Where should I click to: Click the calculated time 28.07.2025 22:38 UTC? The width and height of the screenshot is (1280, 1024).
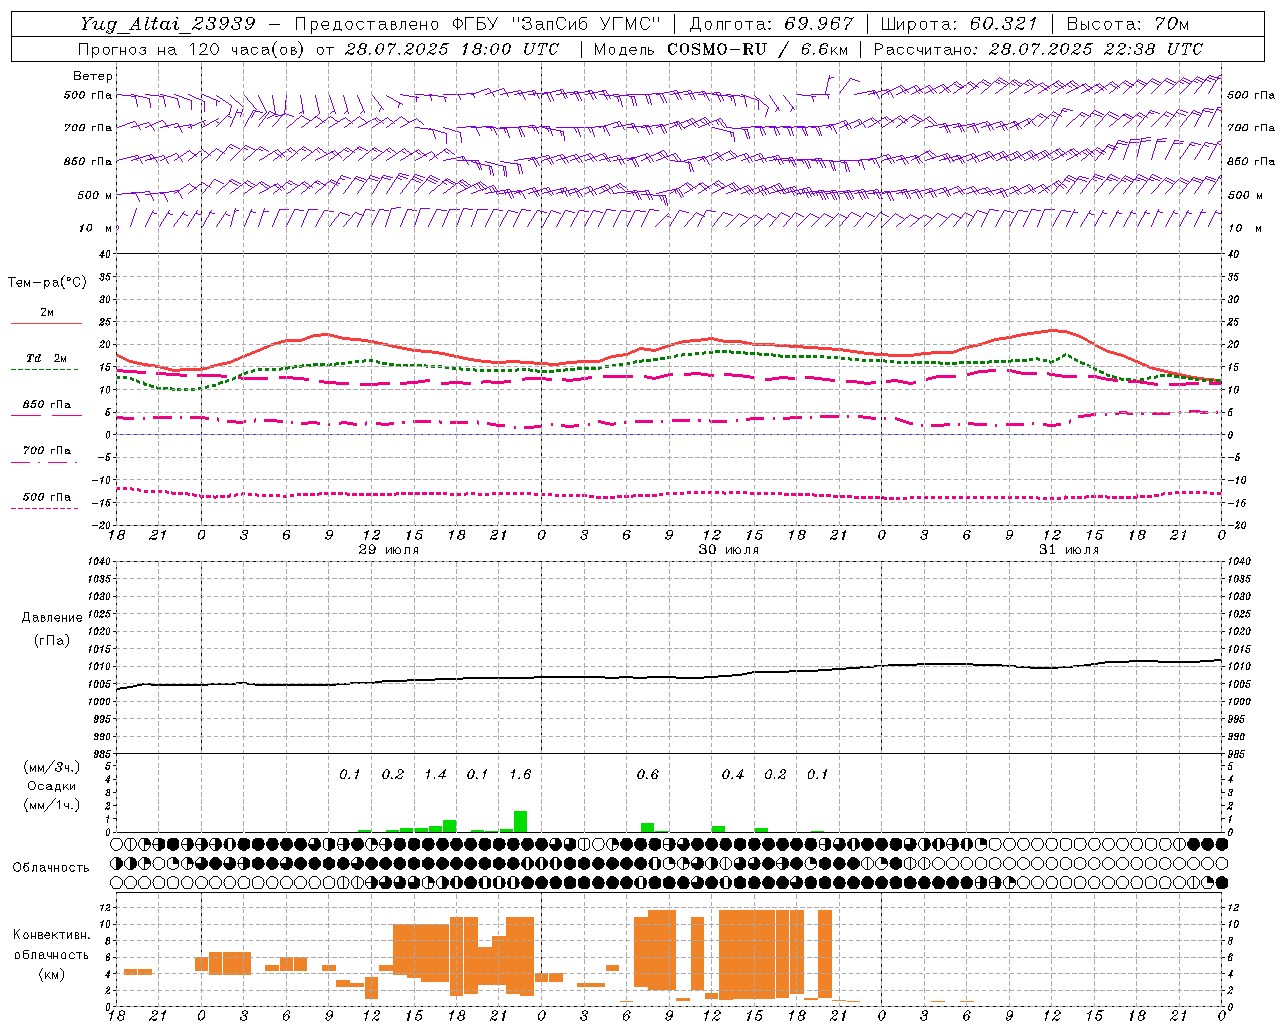(x=1095, y=49)
